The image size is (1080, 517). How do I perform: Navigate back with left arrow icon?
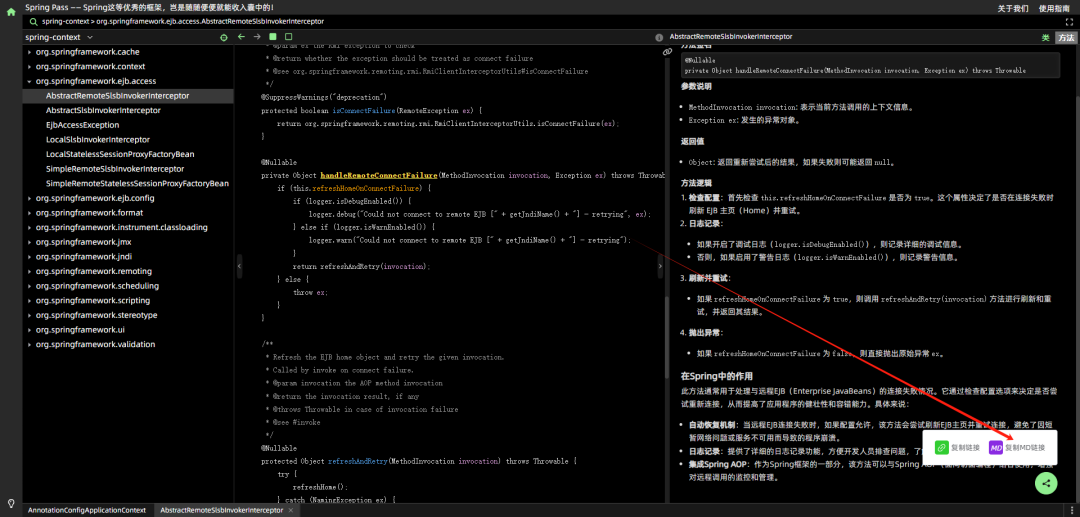pyautogui.click(x=240, y=36)
